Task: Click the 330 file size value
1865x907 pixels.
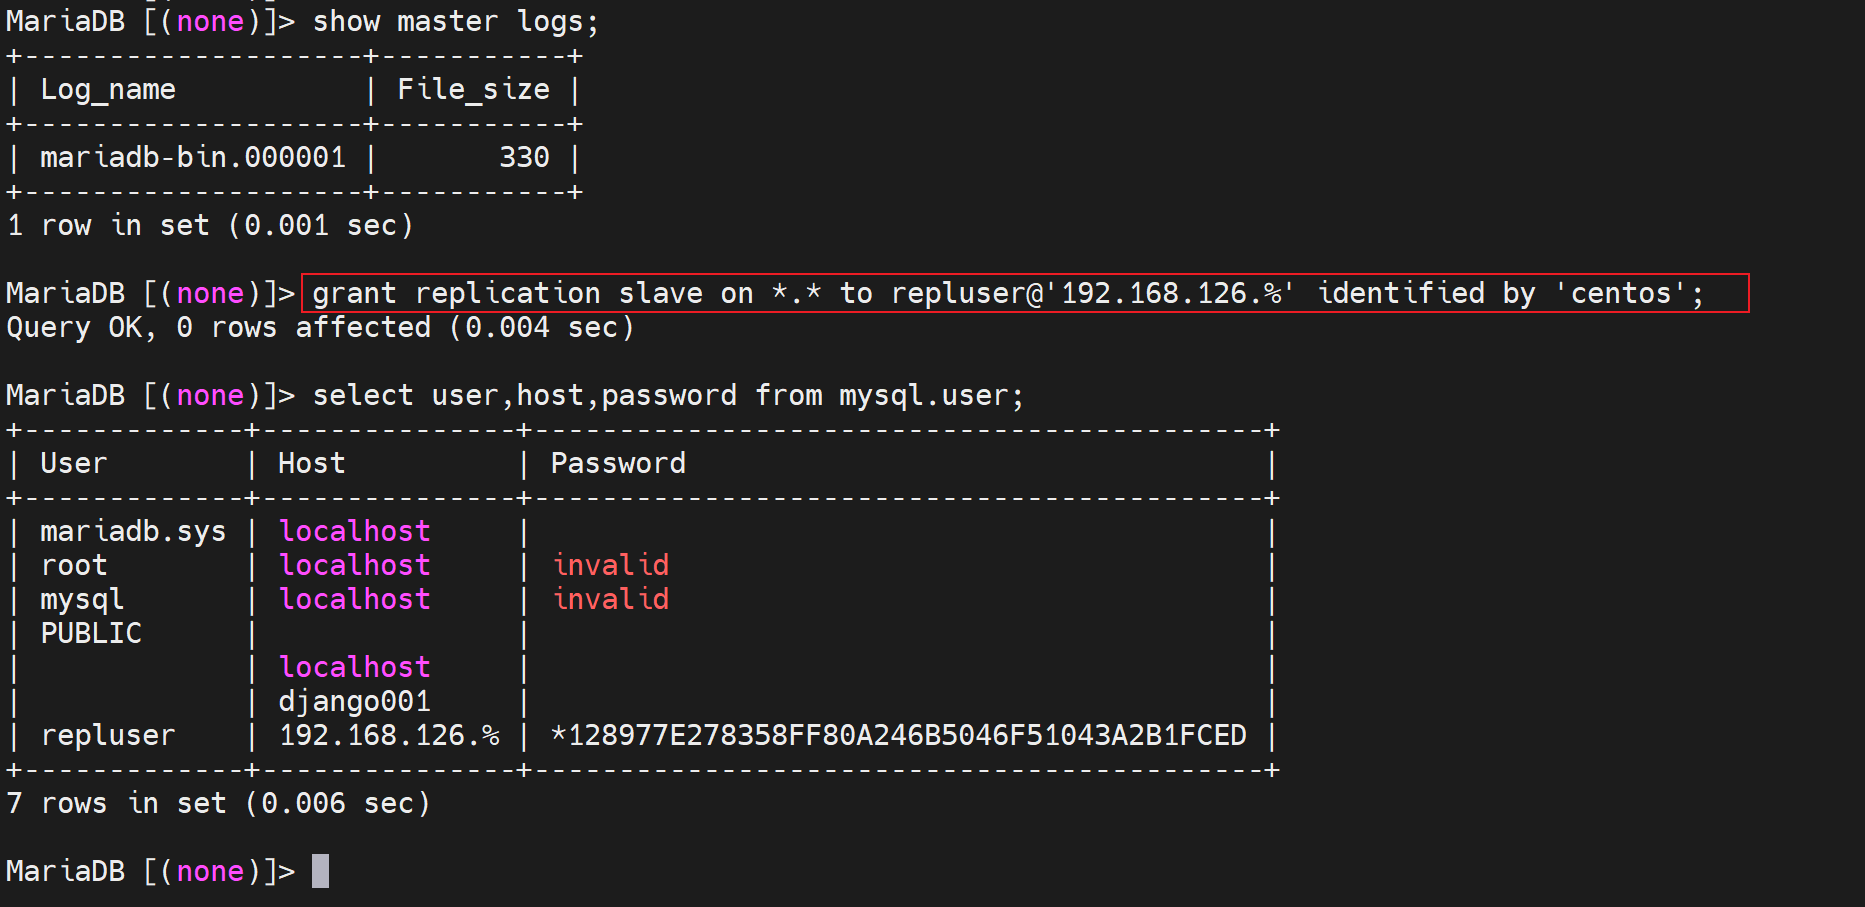Action: 524,158
